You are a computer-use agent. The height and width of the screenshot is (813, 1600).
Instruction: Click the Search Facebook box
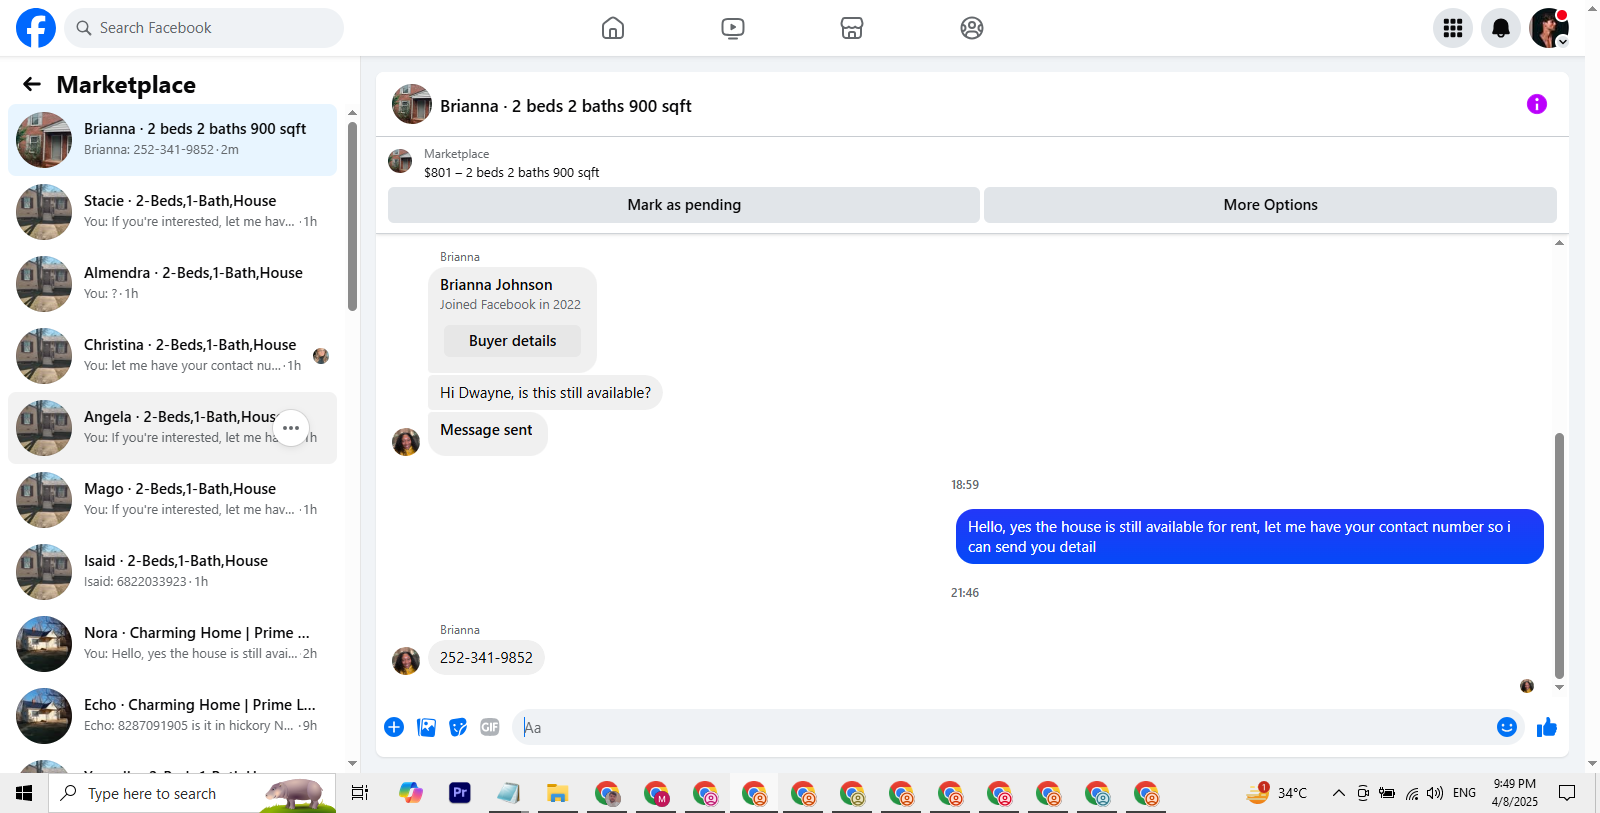[x=204, y=28]
